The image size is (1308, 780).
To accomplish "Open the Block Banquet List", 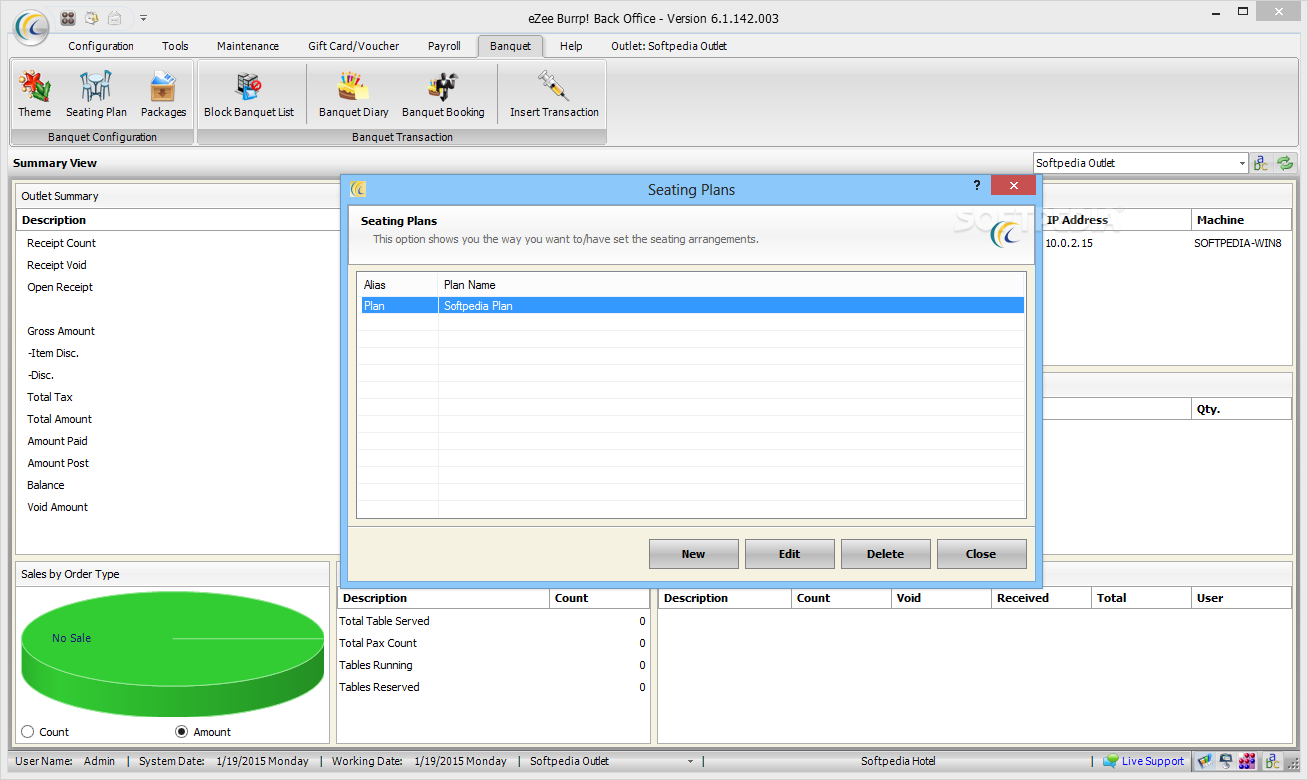I will [249, 95].
